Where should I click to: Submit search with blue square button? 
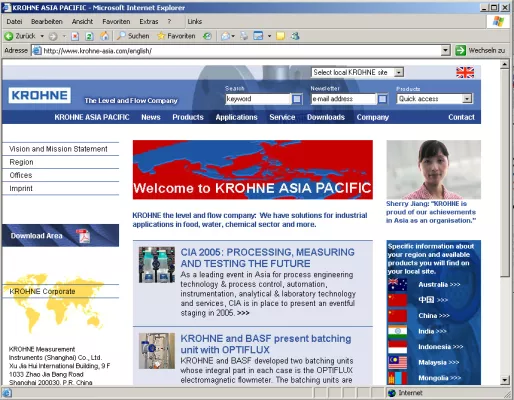pos(297,99)
